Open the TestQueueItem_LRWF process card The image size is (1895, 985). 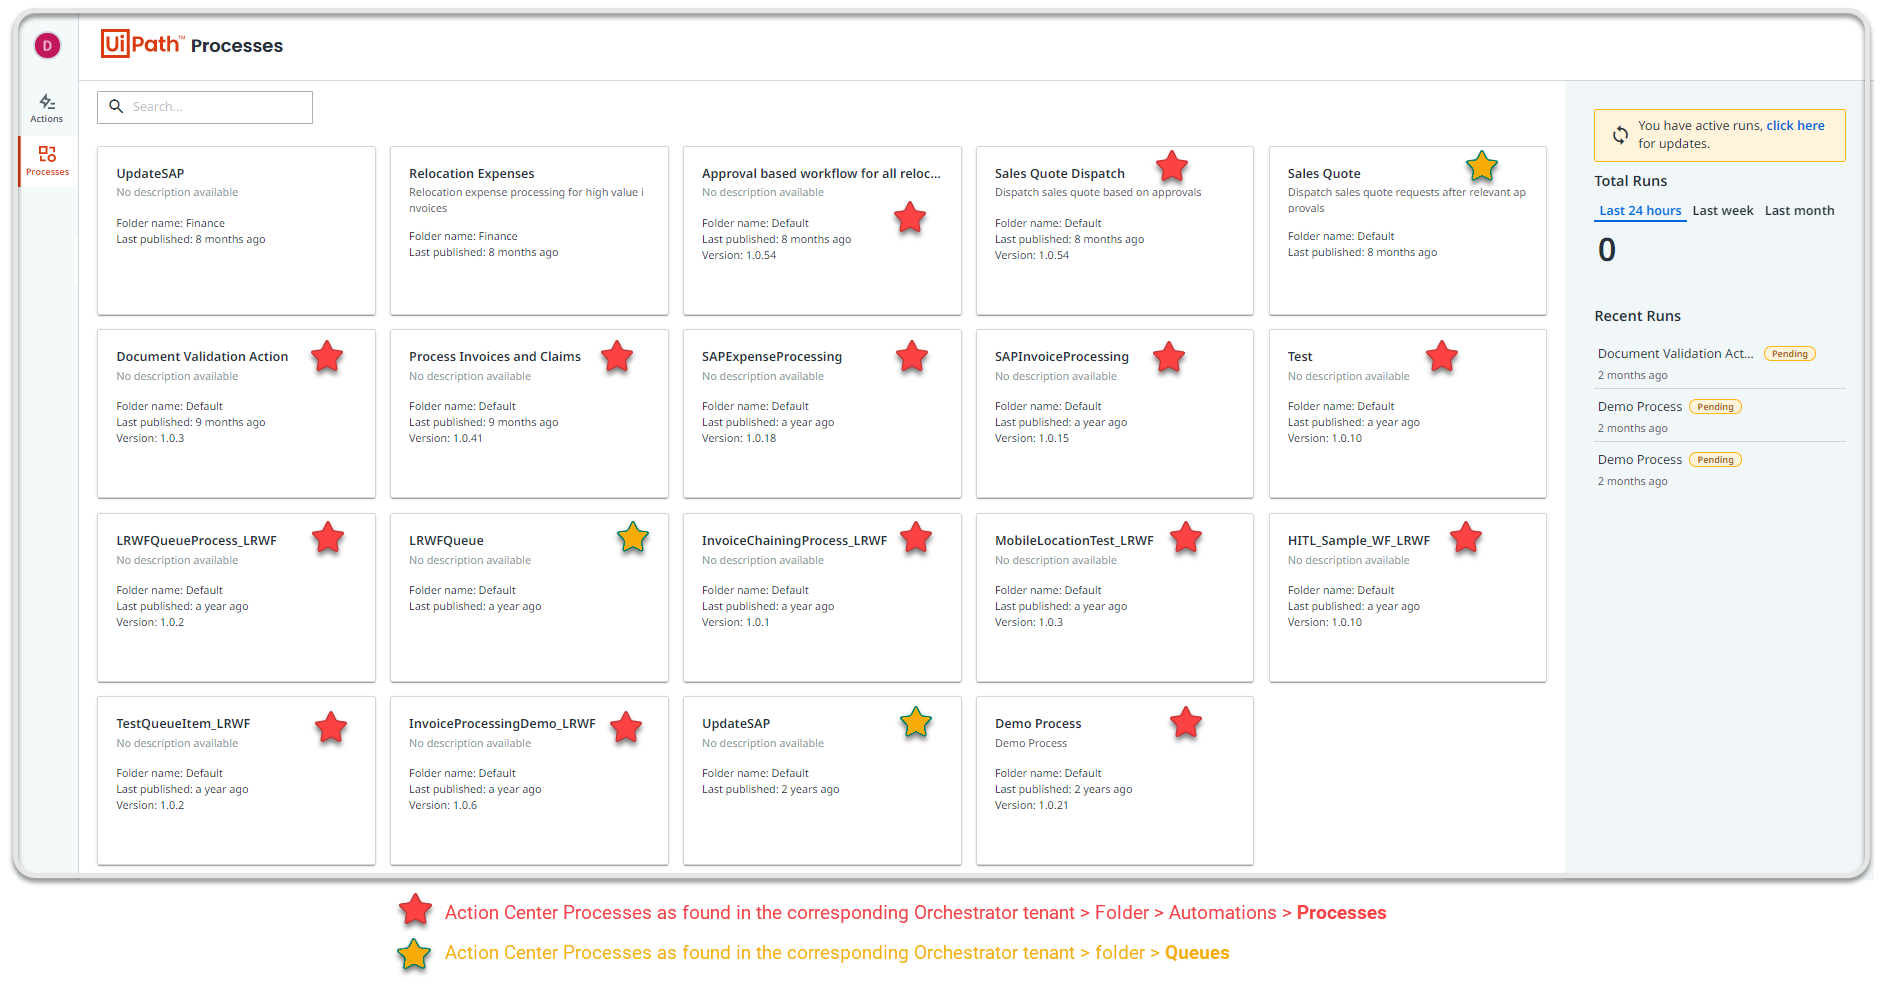[236, 781]
